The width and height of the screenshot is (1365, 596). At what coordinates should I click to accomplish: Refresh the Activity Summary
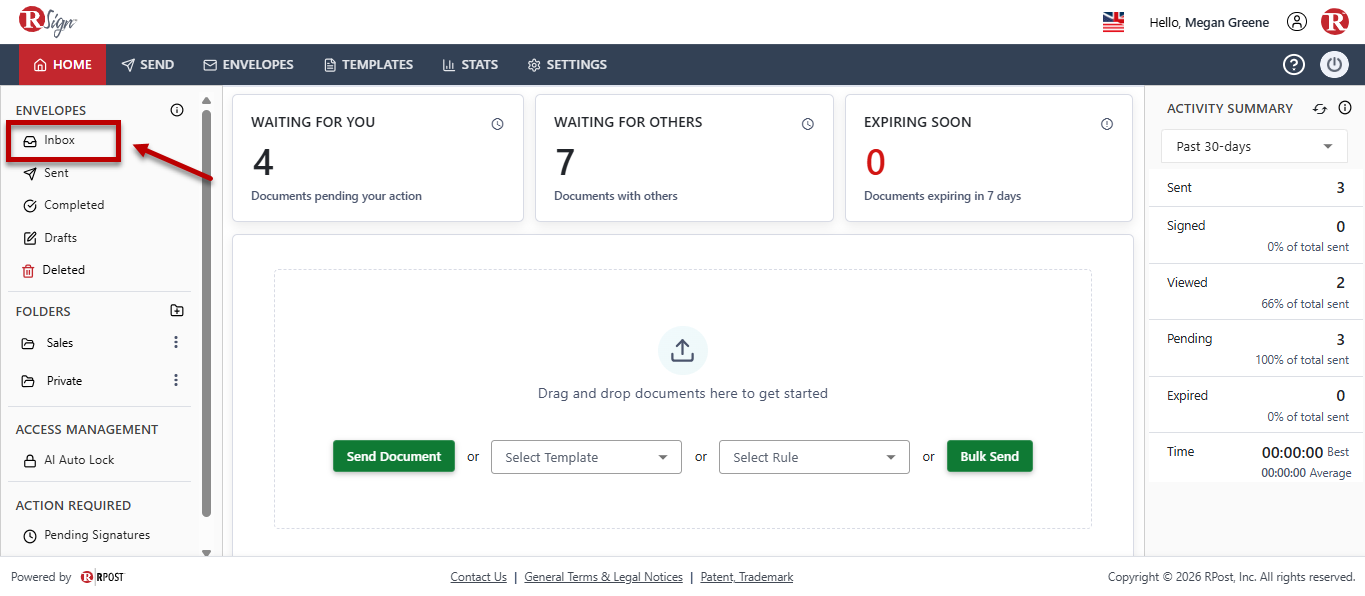coord(1320,109)
